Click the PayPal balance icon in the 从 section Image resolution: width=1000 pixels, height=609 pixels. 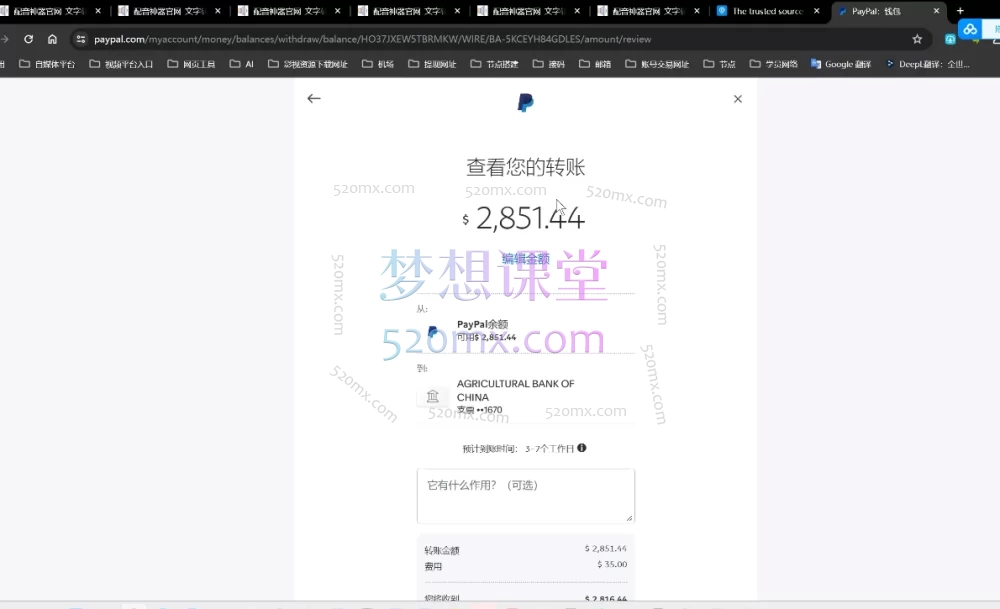[x=434, y=331]
